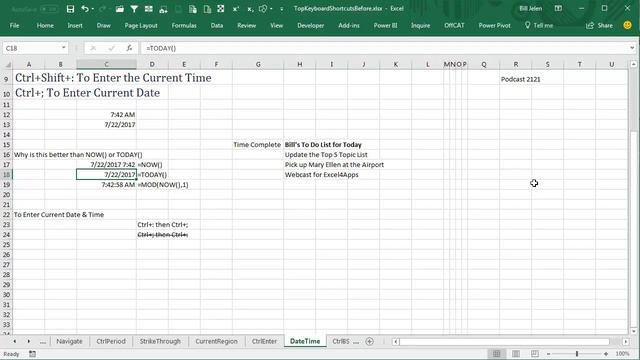Open the Undo history dropdown arrow
Viewport: 640px width, 360px height.
(93, 9)
